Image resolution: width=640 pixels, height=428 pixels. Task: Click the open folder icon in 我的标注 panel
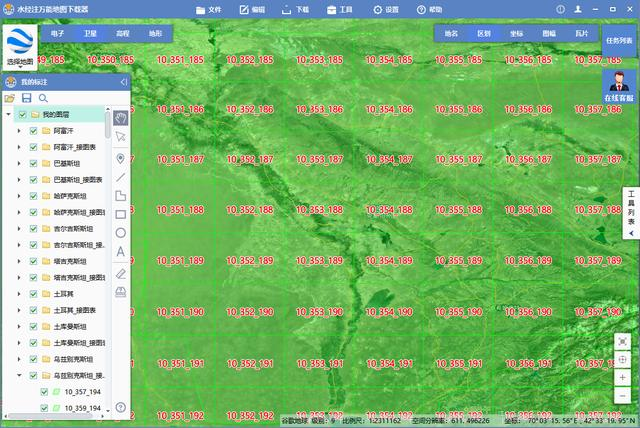[9, 98]
